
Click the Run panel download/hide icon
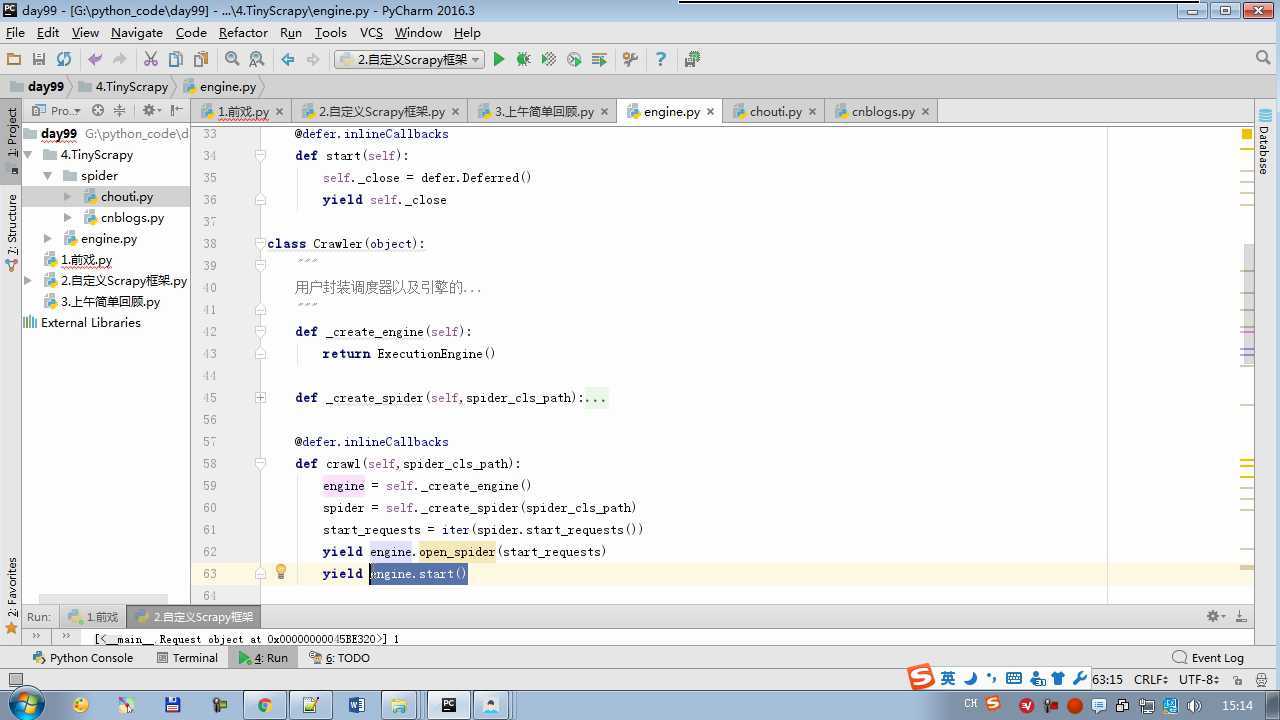1241,617
